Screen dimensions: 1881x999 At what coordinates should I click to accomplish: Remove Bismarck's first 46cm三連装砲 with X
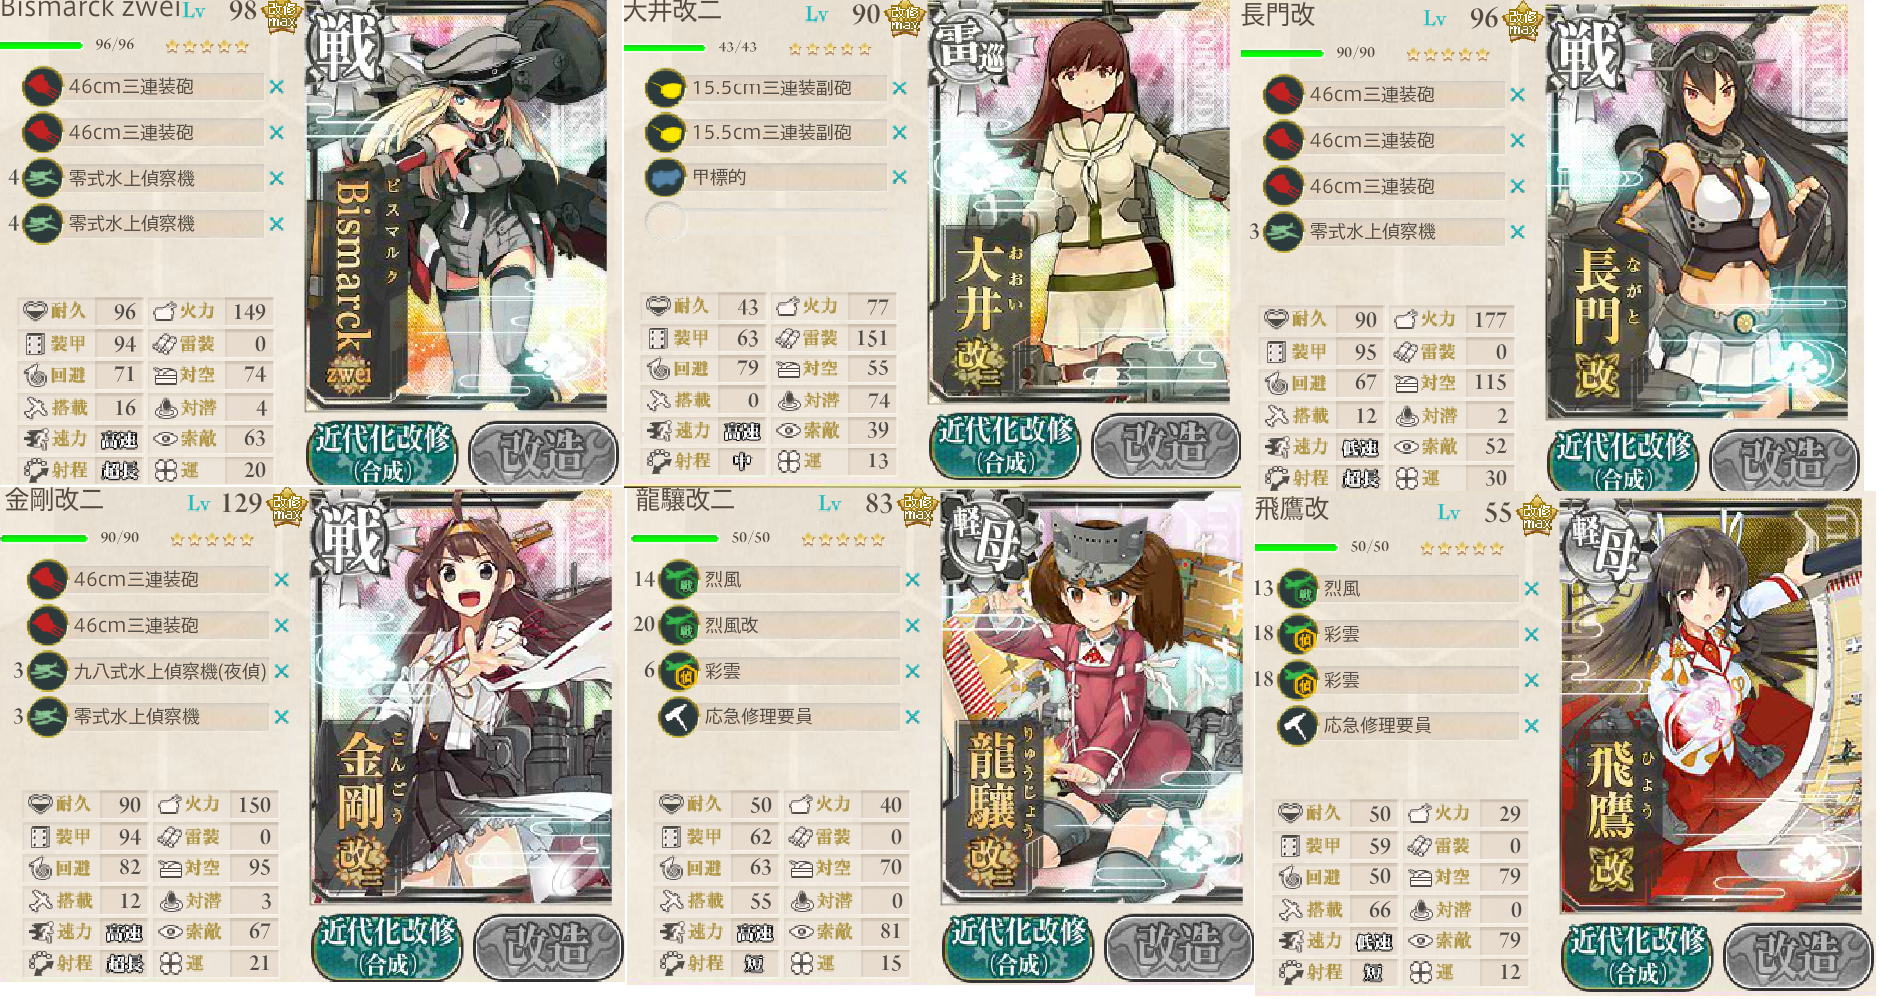coord(277,87)
